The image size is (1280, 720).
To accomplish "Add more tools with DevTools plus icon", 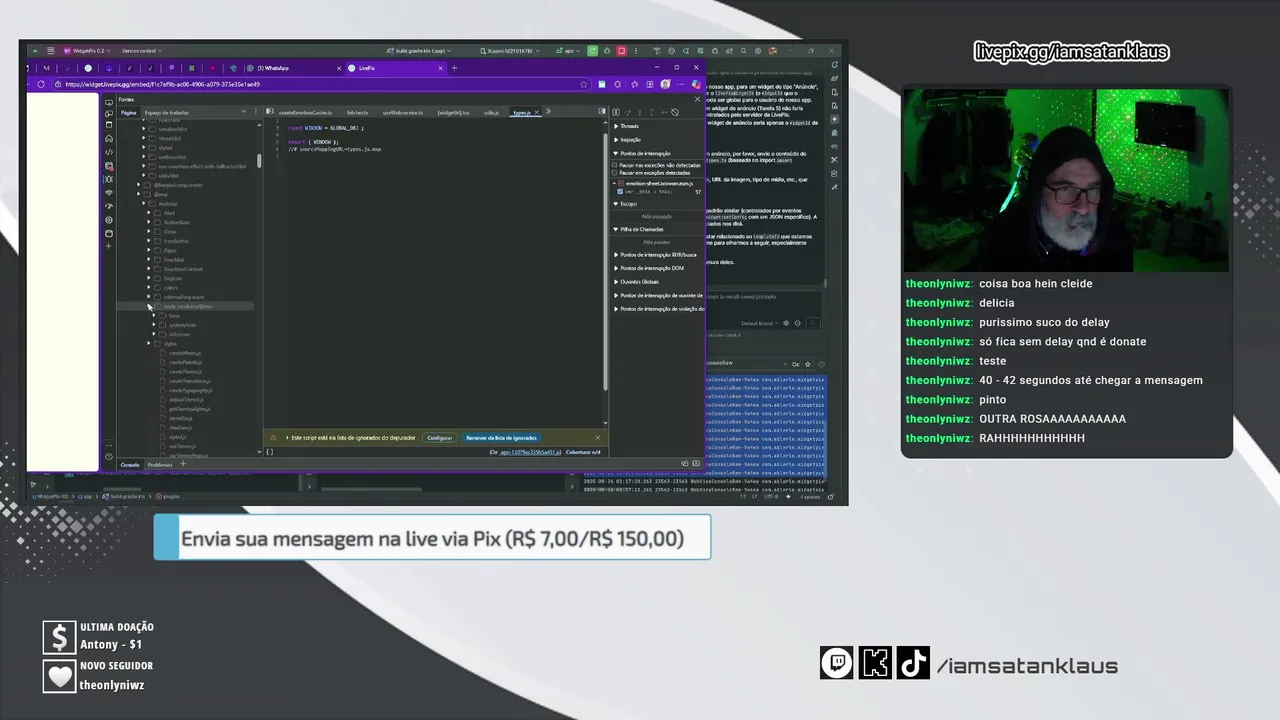I will 109,246.
